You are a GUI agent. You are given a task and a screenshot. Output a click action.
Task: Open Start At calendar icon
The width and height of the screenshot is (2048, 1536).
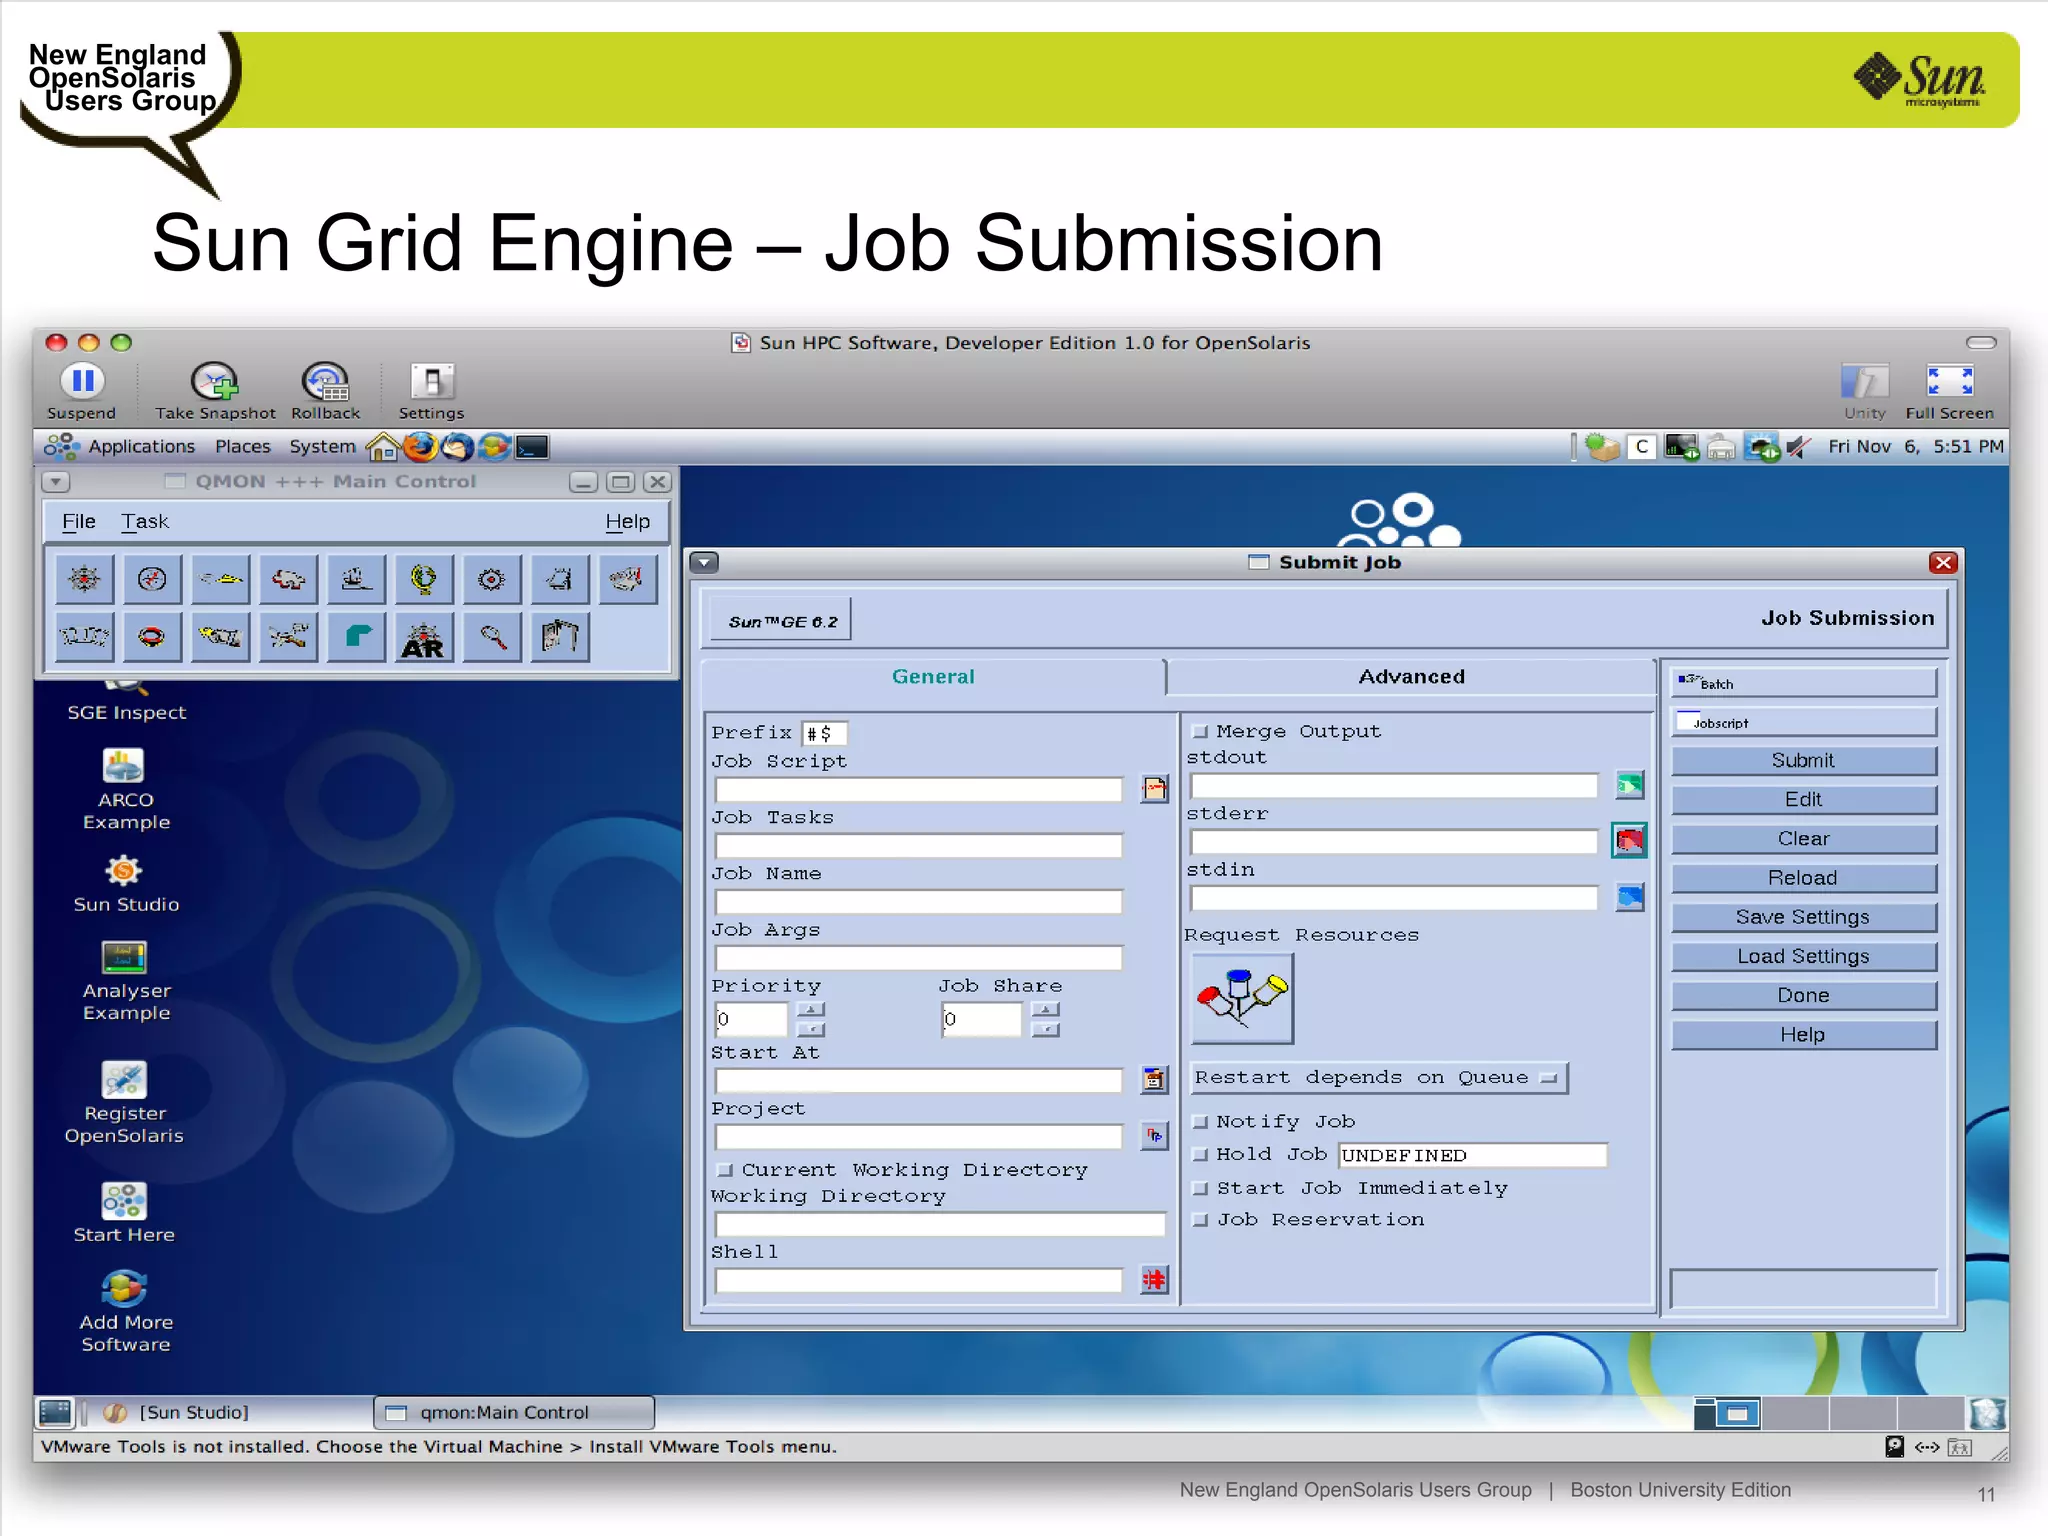click(1155, 1080)
